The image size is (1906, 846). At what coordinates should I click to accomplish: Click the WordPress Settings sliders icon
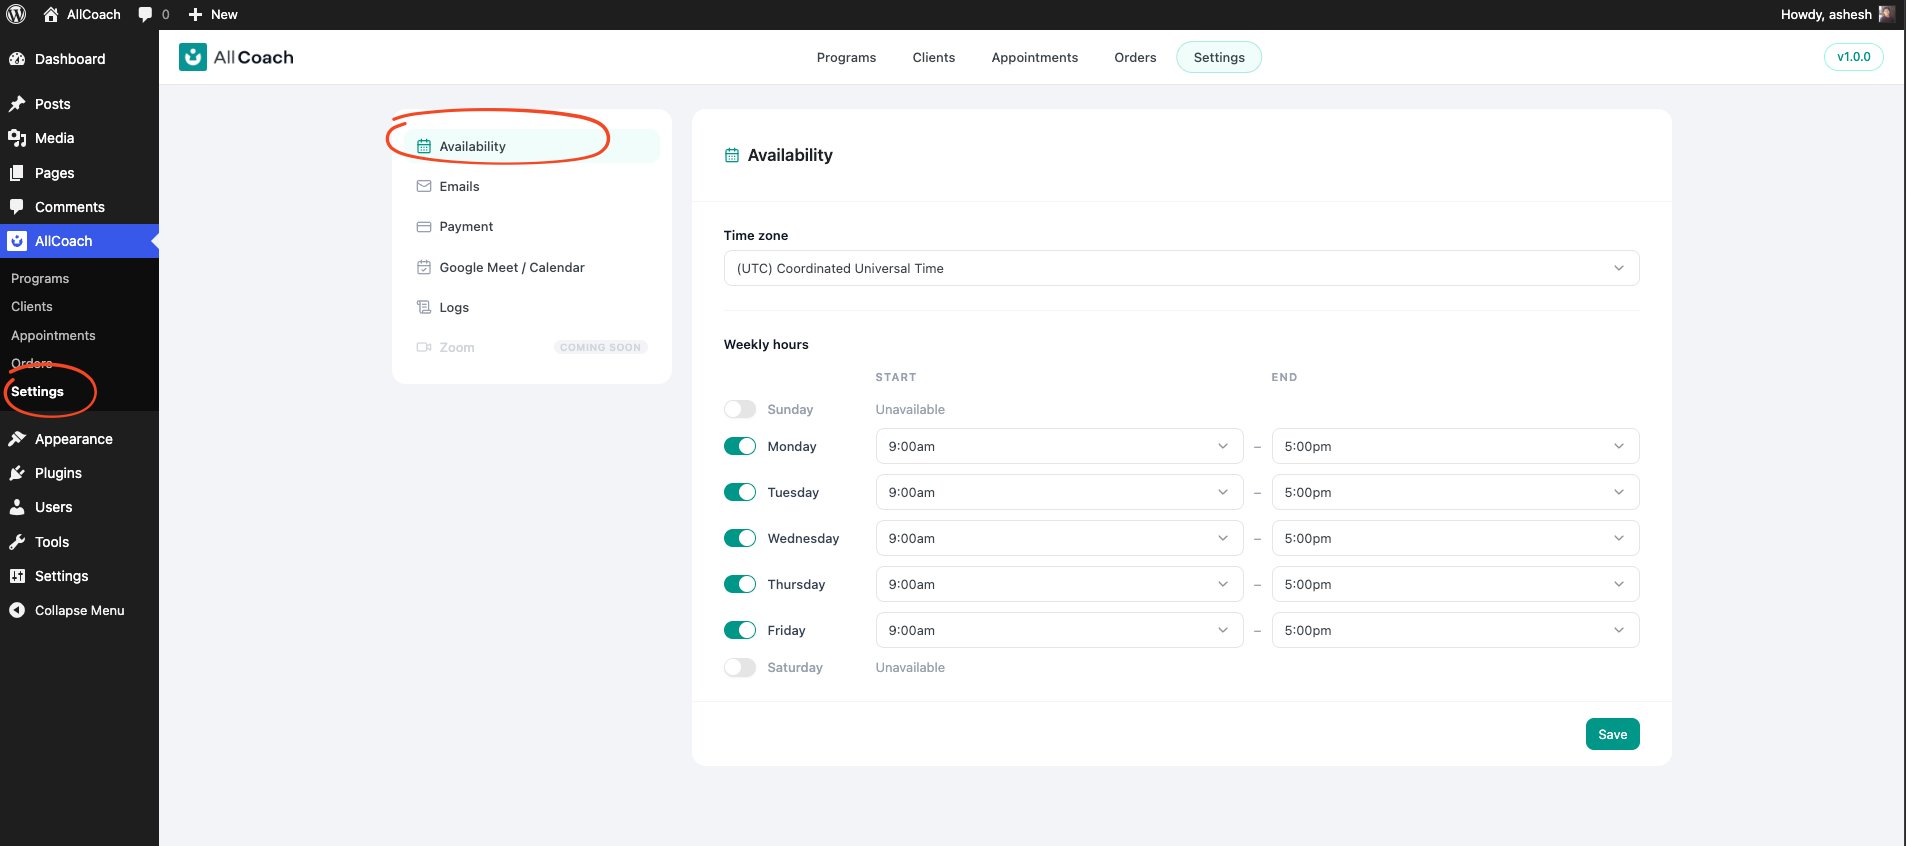(17, 576)
